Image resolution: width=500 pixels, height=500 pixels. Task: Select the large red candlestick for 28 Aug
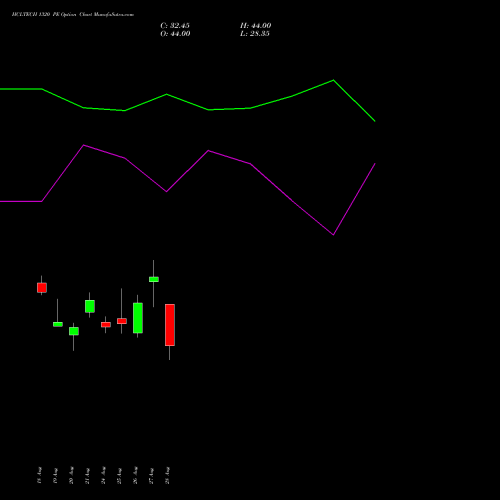tap(170, 325)
